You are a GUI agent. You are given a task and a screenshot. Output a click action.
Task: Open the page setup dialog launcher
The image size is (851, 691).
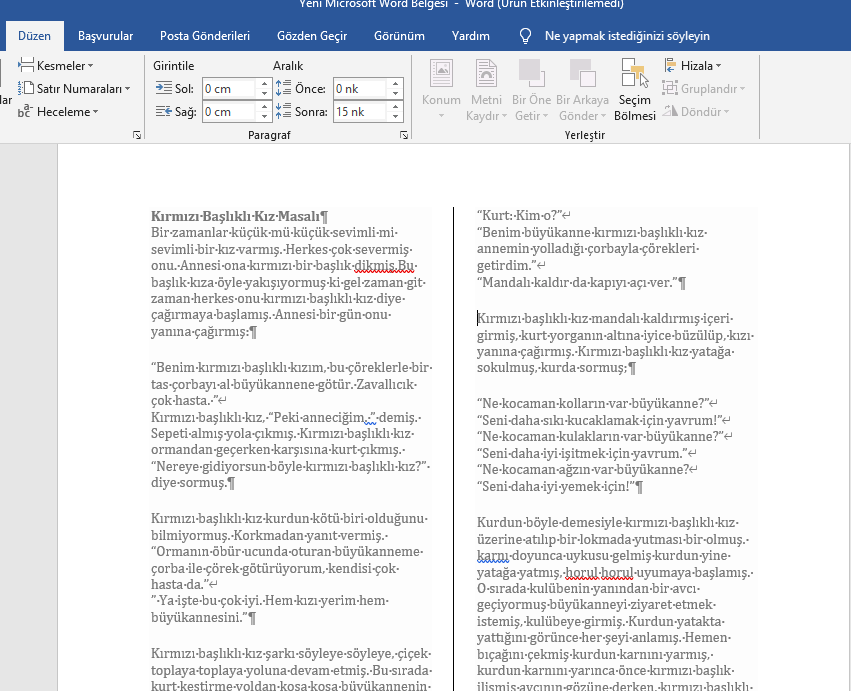click(x=136, y=134)
